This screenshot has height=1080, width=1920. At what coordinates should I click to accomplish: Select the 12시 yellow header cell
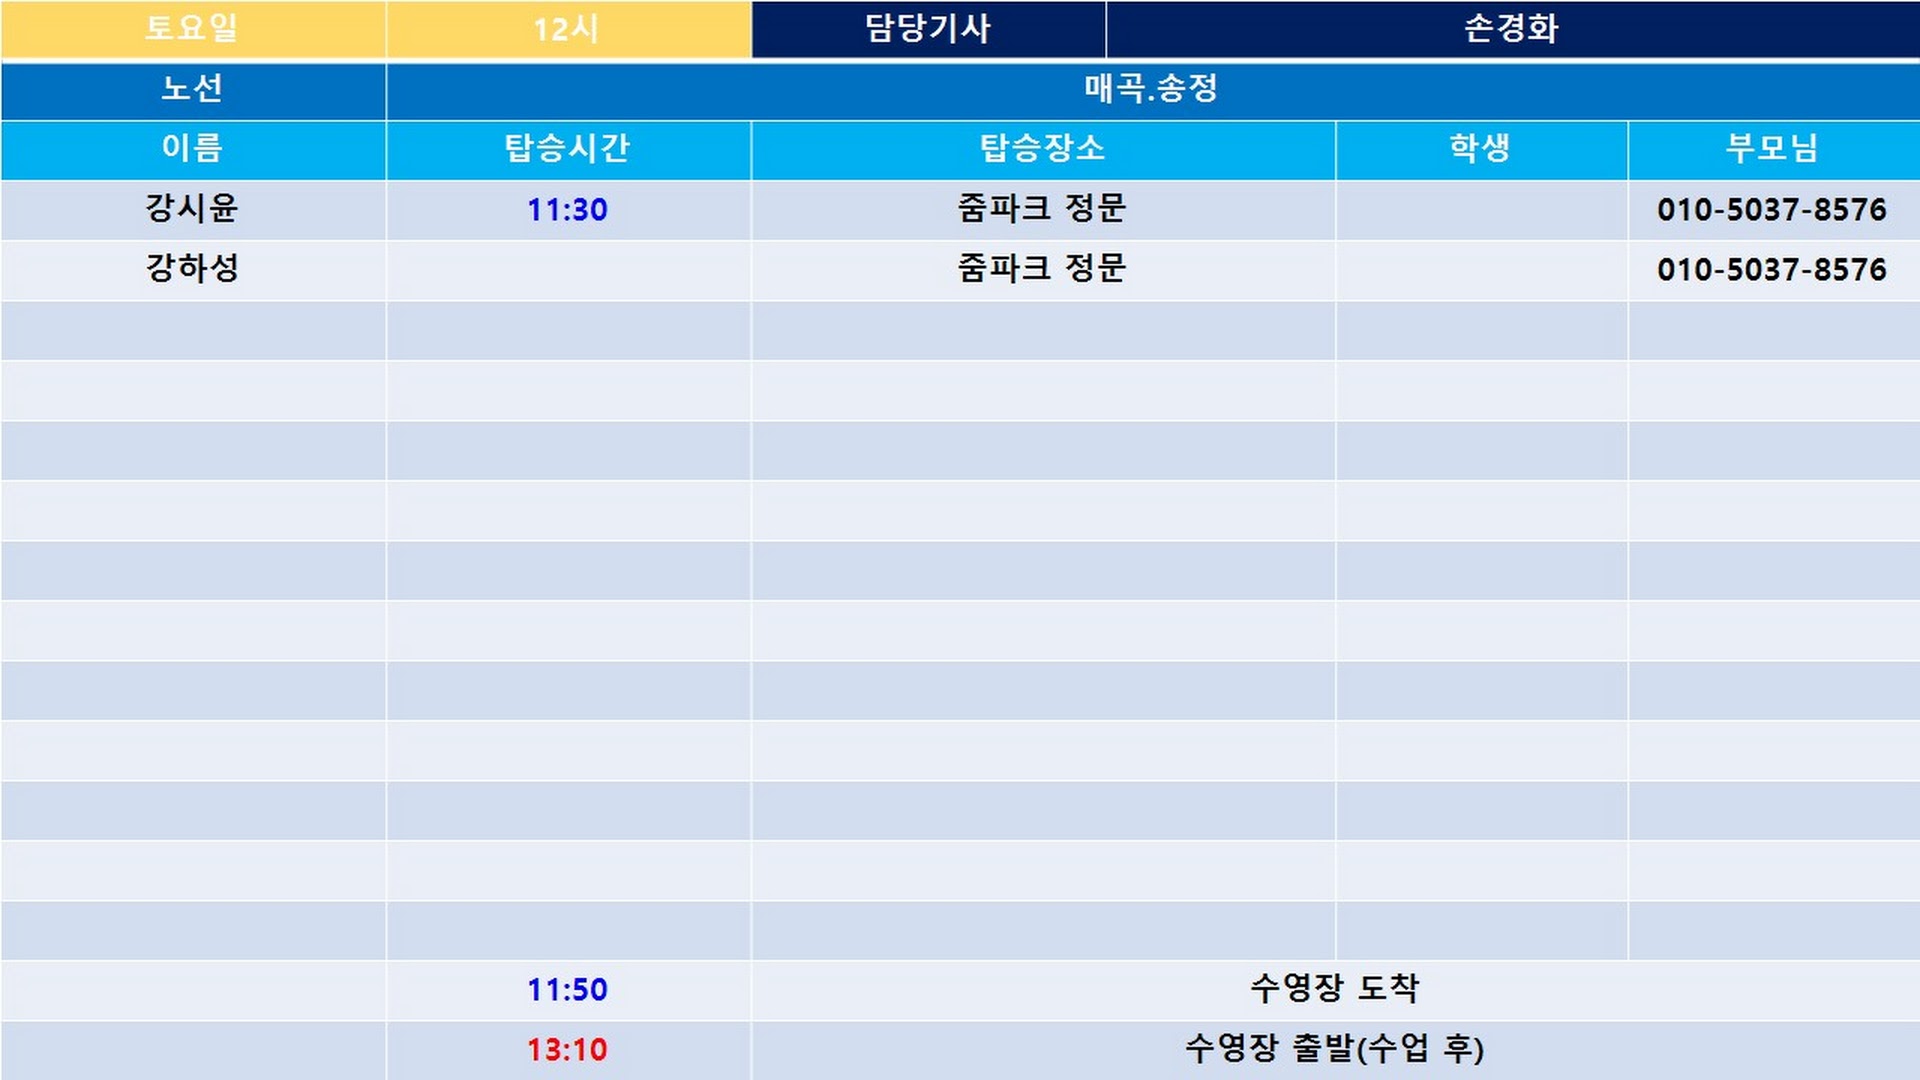click(x=567, y=28)
